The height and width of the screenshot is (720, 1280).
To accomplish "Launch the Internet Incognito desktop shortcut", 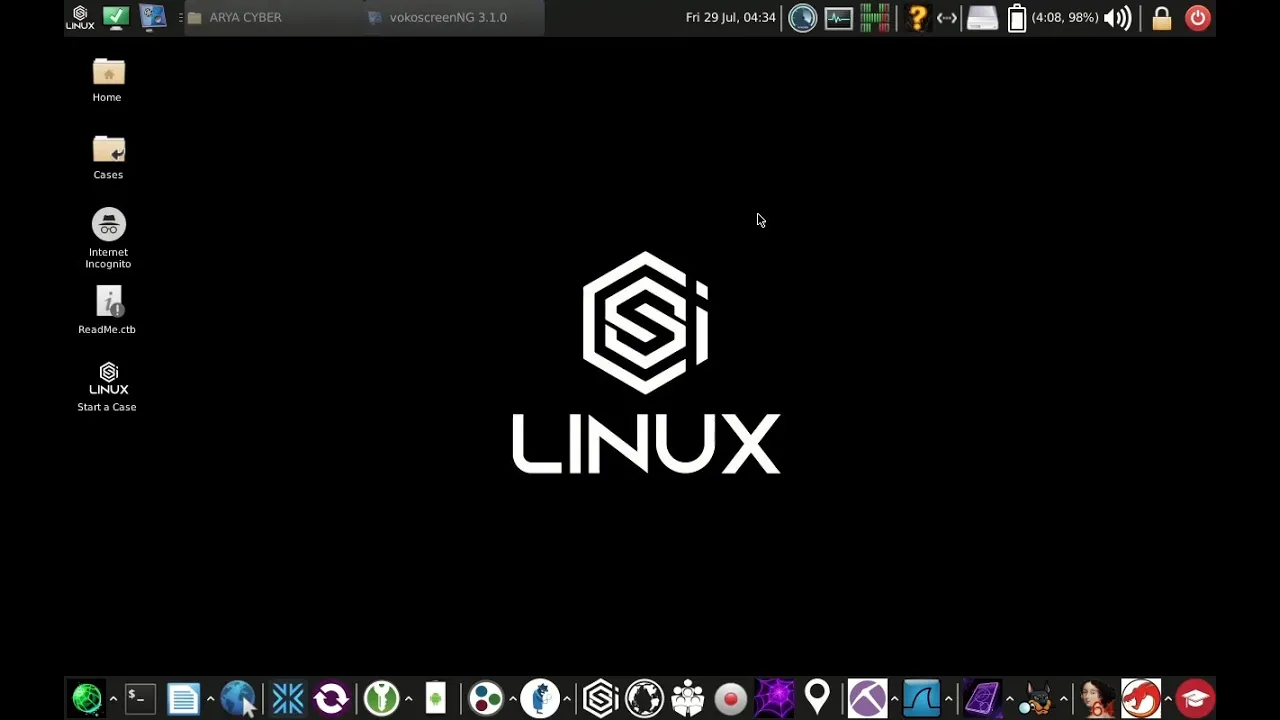I will [x=108, y=238].
